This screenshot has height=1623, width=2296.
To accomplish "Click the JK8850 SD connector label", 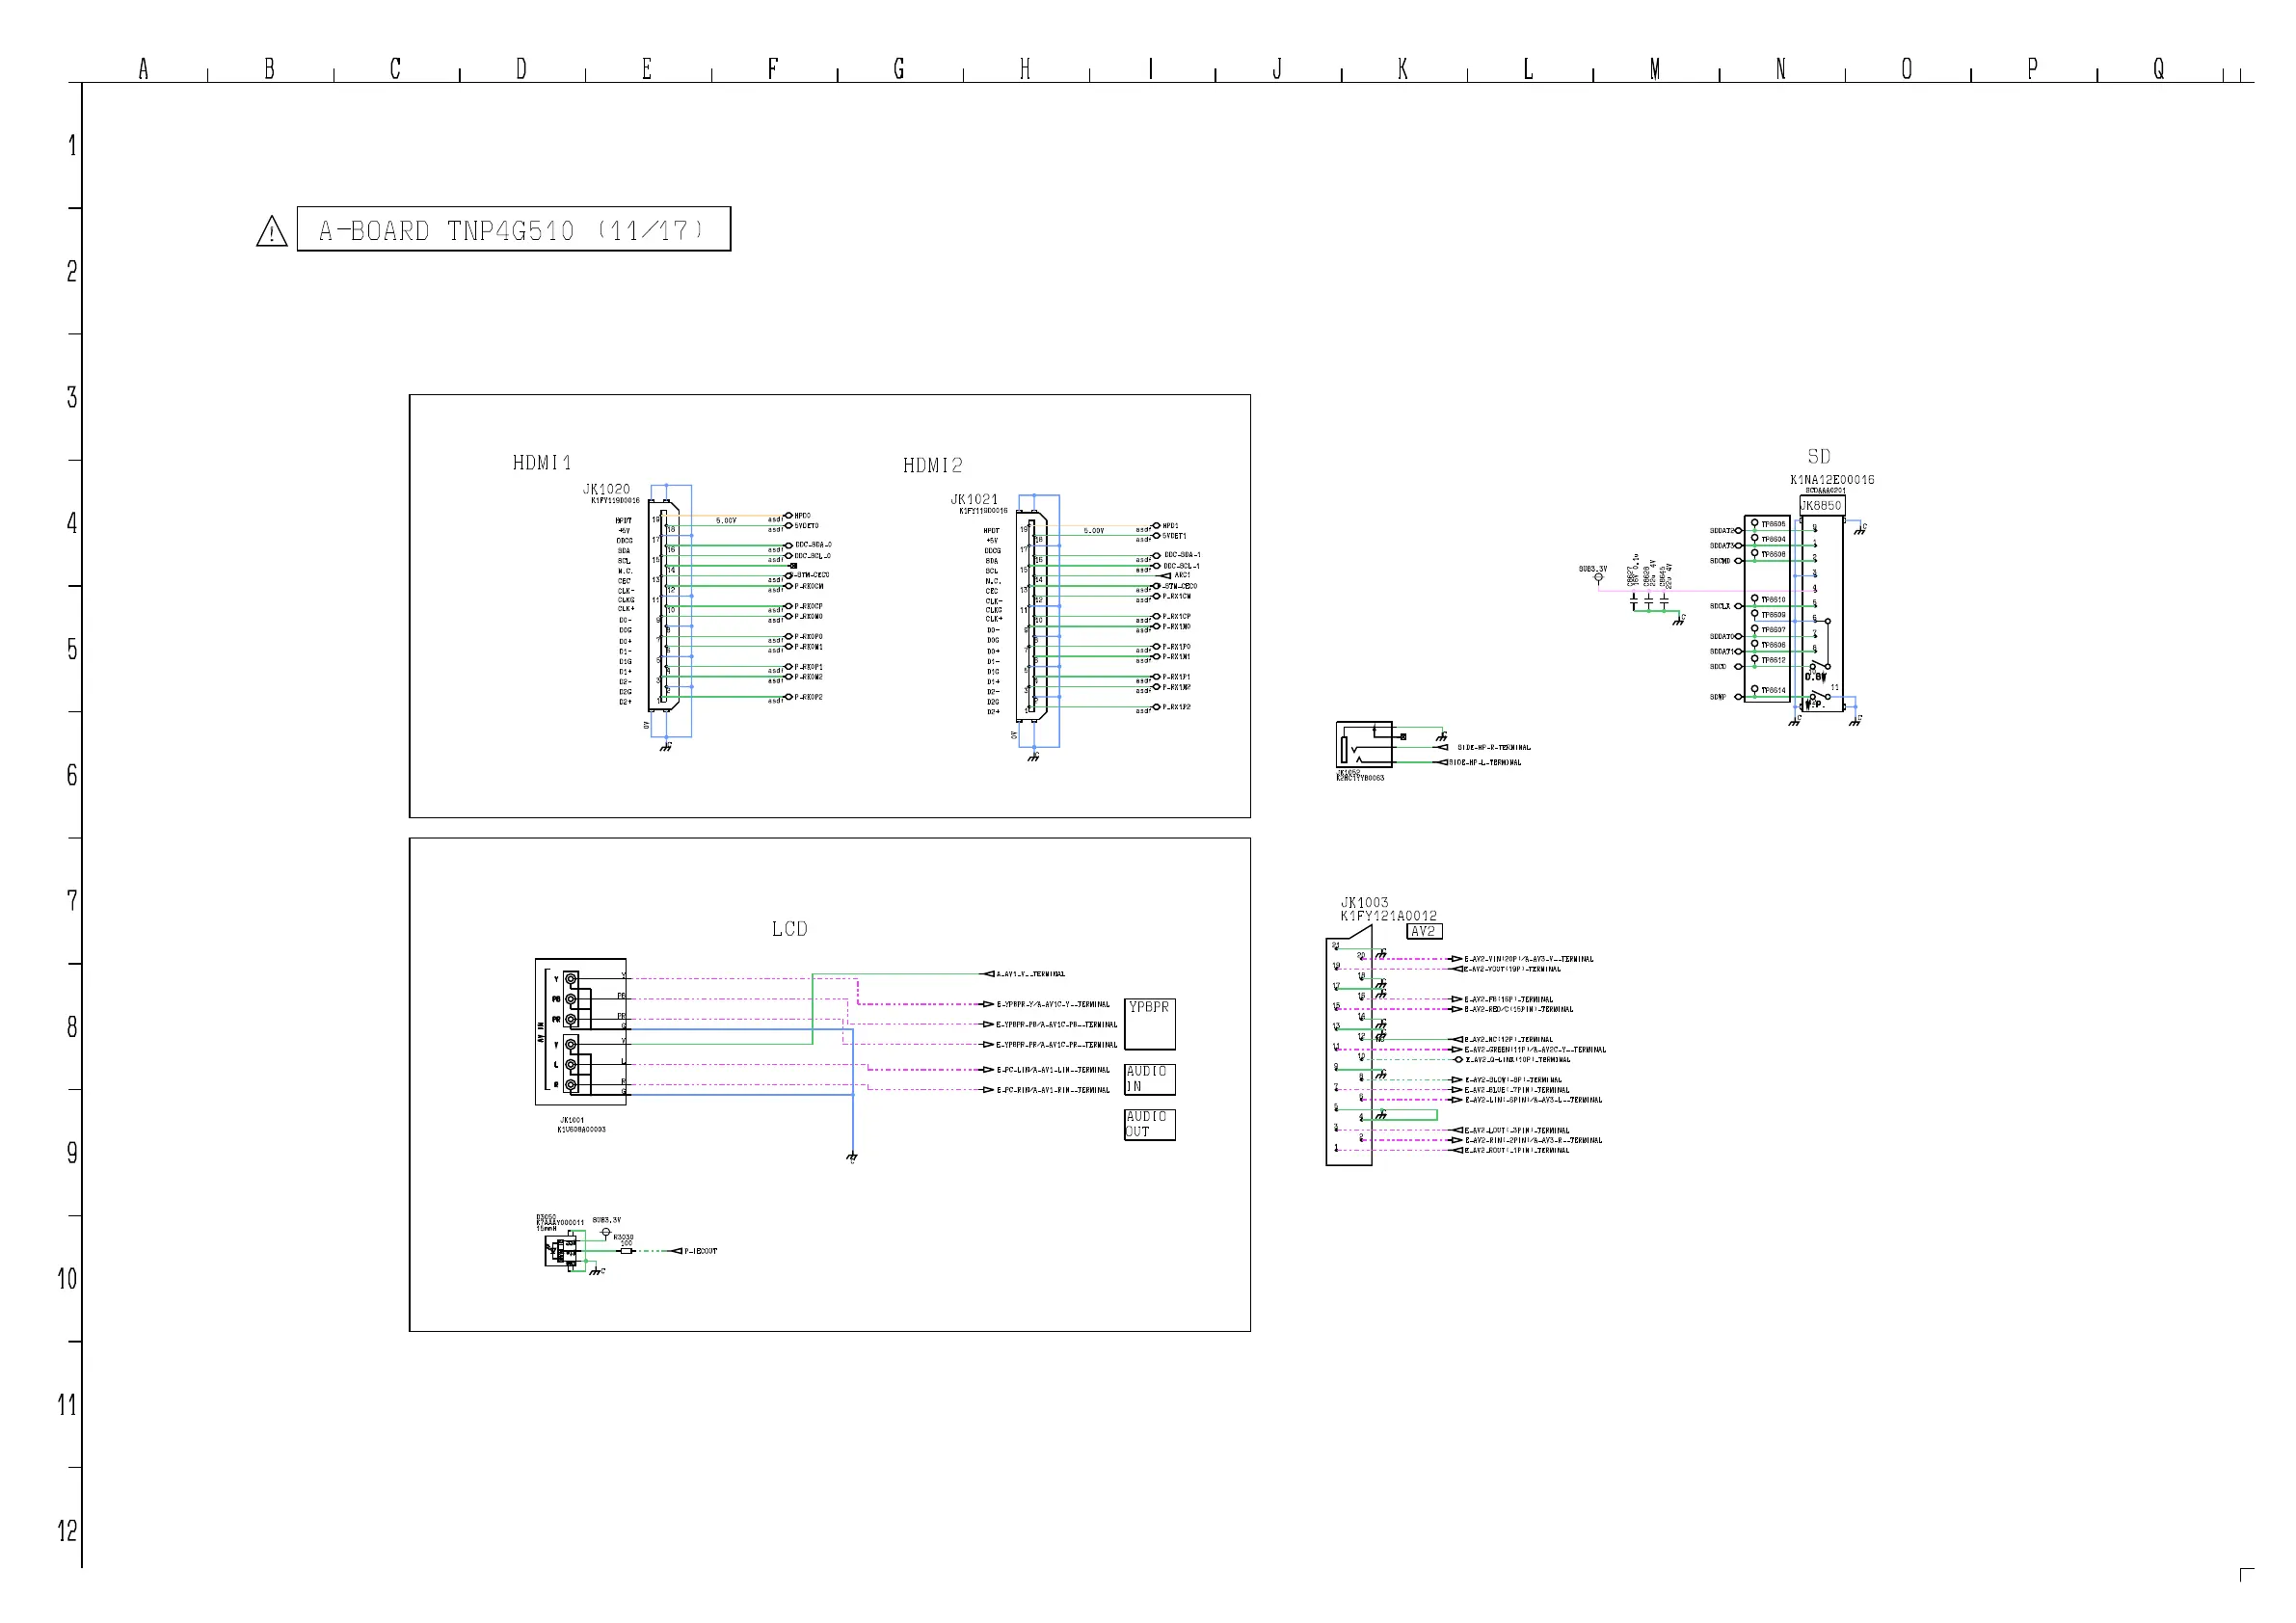I will tap(1821, 506).
